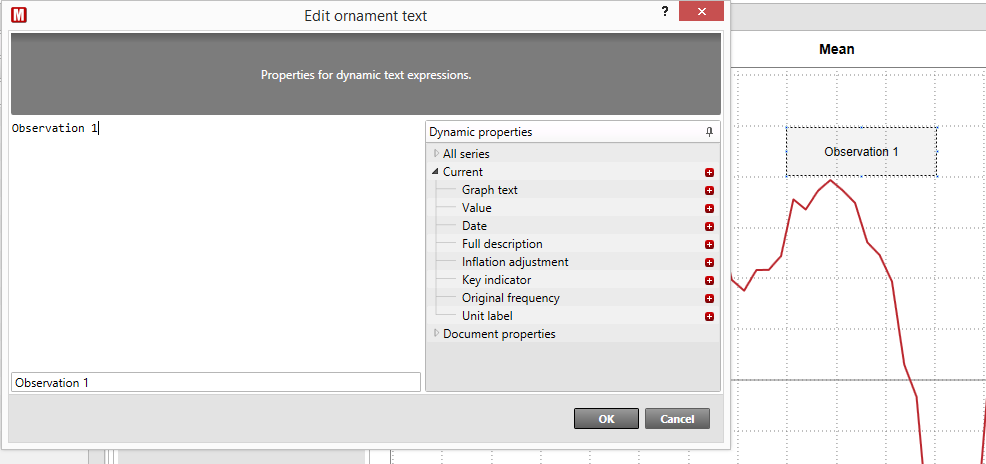
Task: Insert Value property using its red plus
Action: 709,209
